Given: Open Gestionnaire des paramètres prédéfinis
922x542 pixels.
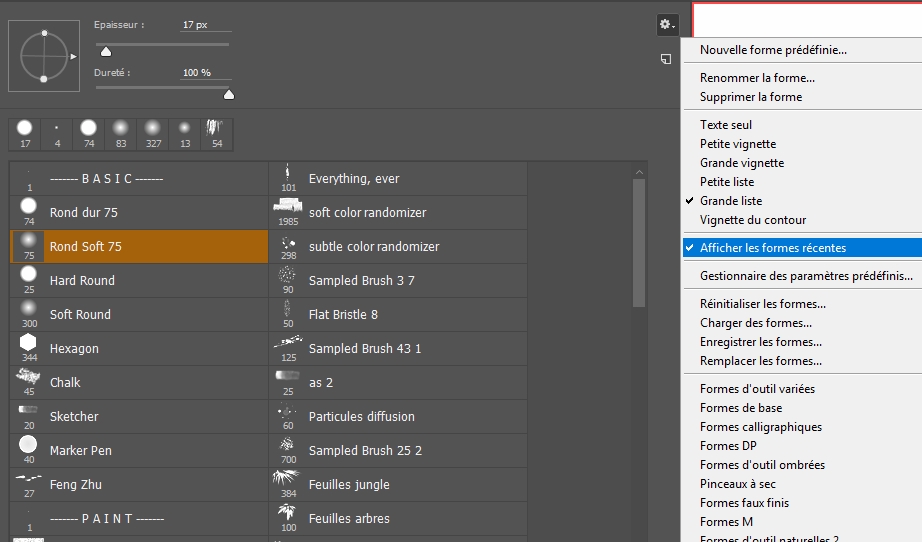Looking at the screenshot, I should 806,276.
